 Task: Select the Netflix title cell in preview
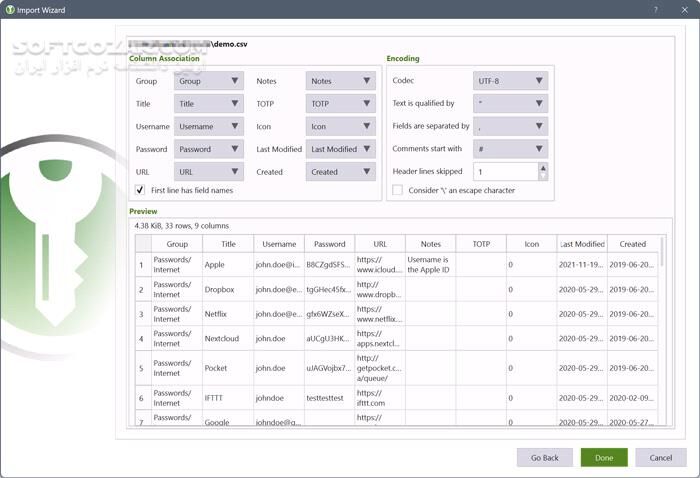(x=228, y=314)
